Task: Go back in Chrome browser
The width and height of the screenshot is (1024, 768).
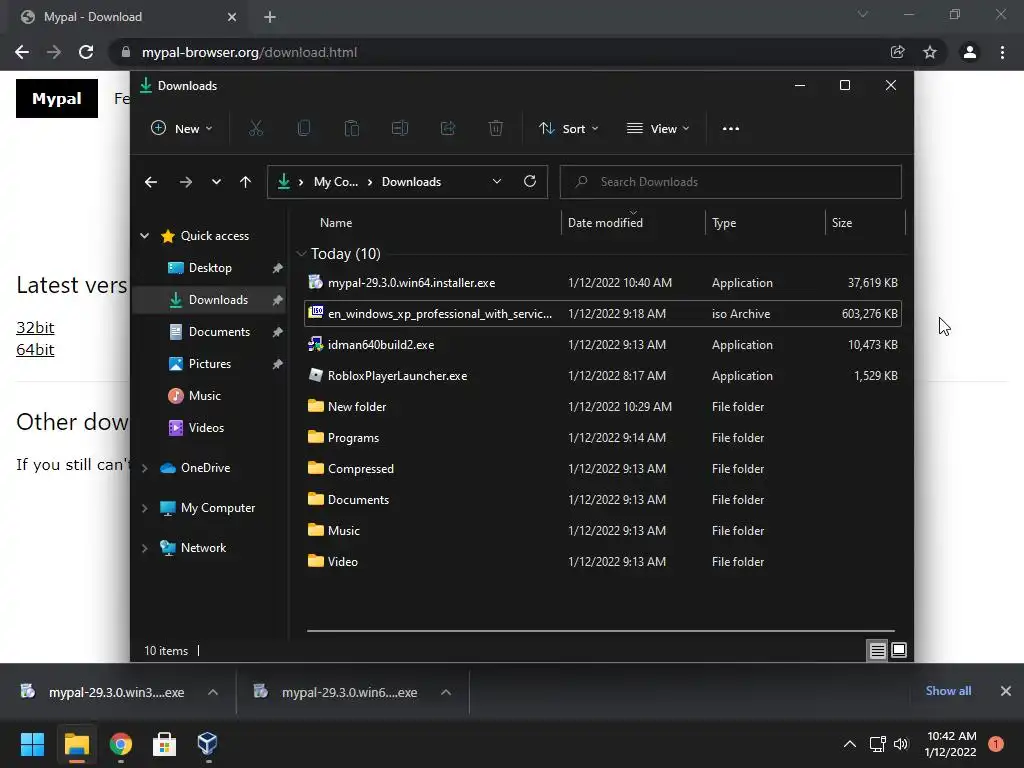Action: pos(22,52)
